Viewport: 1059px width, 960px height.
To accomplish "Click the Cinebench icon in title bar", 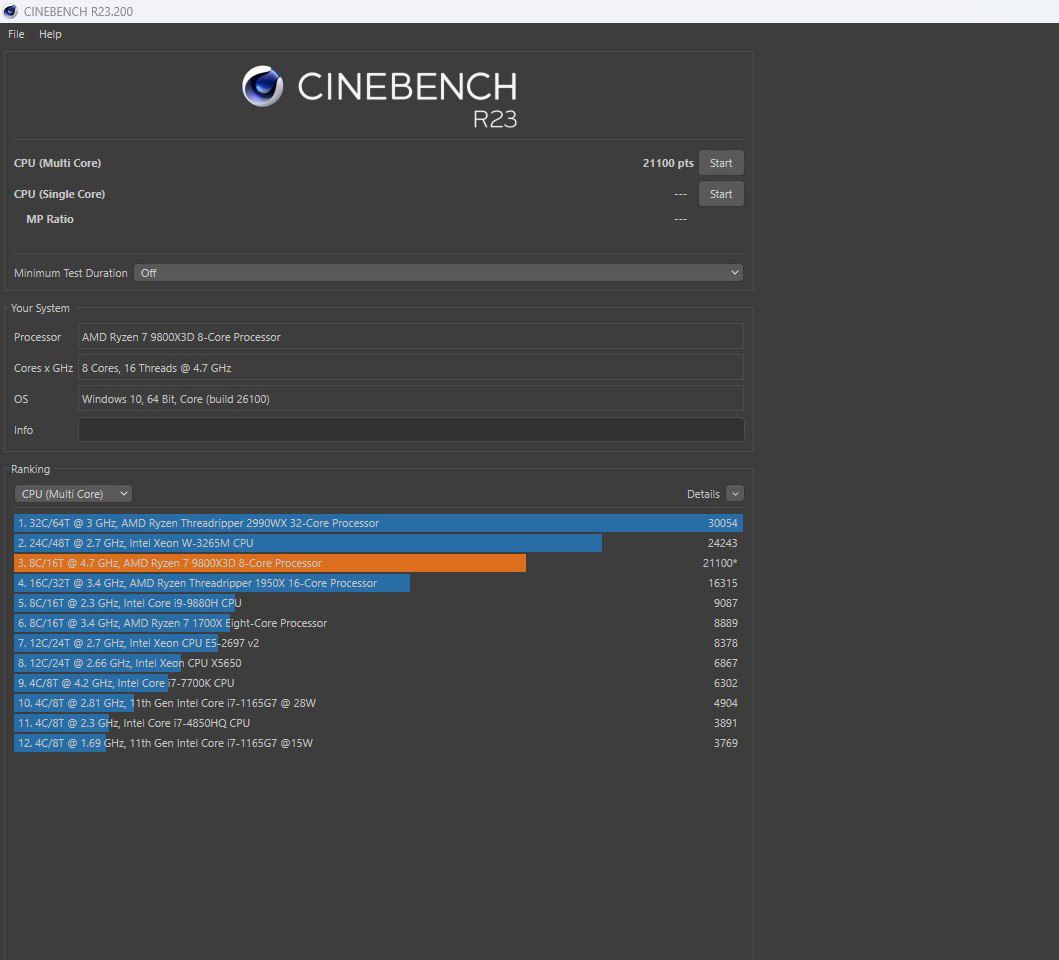I will click(11, 11).
